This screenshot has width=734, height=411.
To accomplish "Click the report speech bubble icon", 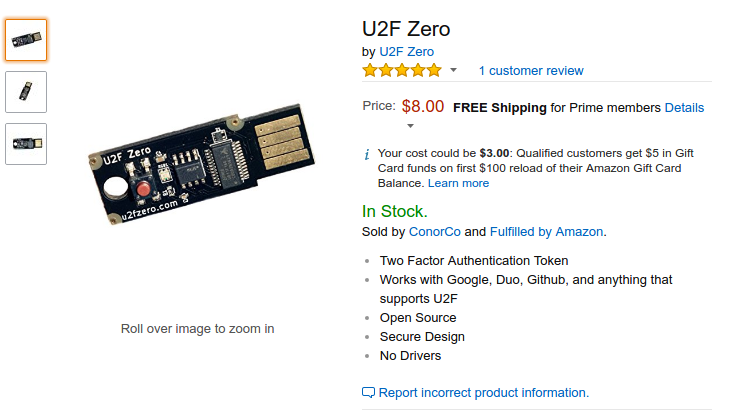I will pos(368,392).
